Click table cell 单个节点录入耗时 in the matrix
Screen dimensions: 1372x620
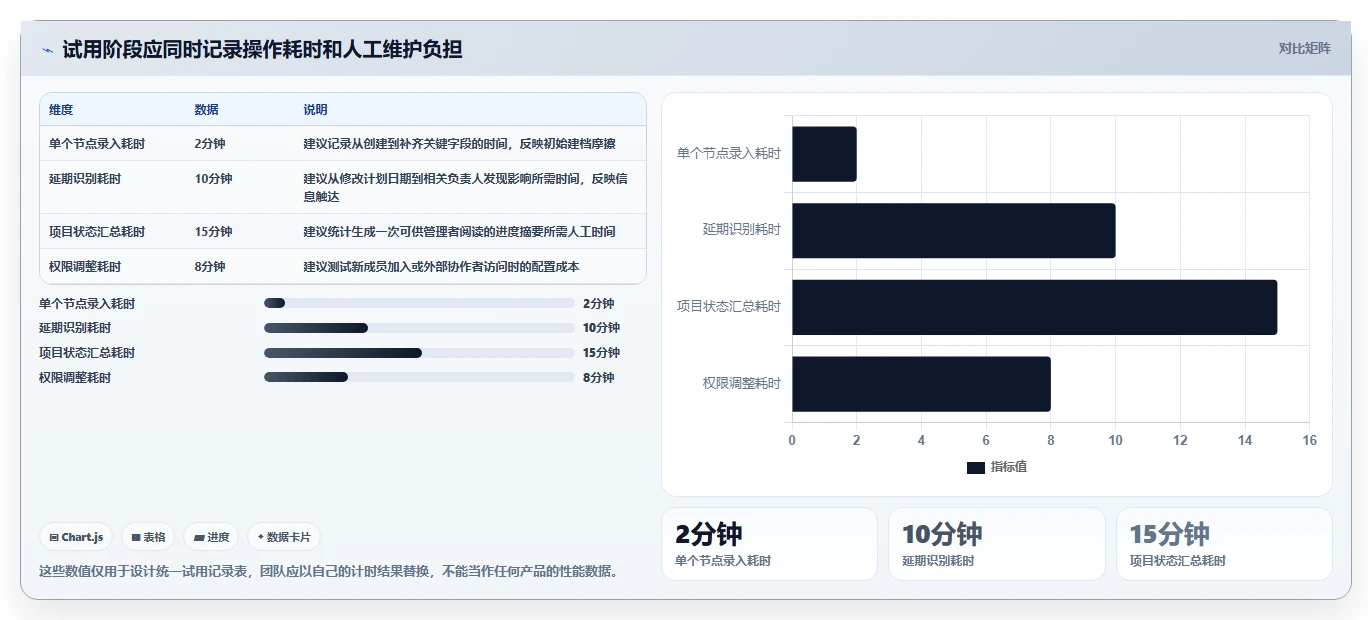[x=97, y=144]
